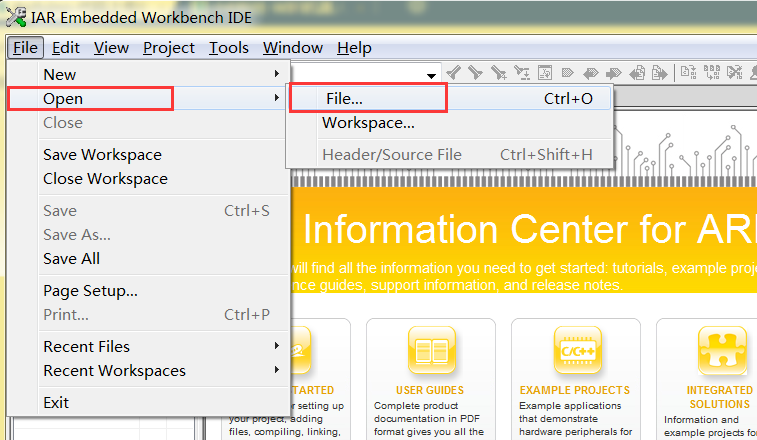Click the EXAMPLE PROJECTS heading link
The image size is (757, 440).
pyautogui.click(x=575, y=390)
